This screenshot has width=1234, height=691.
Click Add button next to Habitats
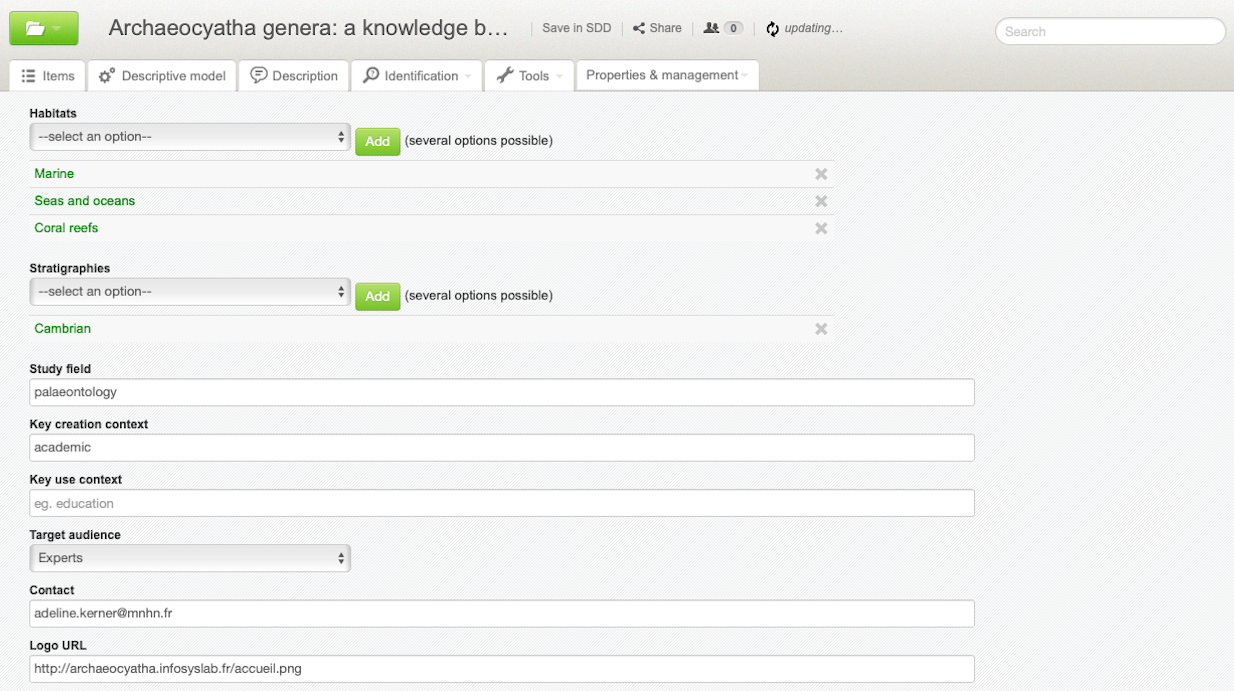377,141
